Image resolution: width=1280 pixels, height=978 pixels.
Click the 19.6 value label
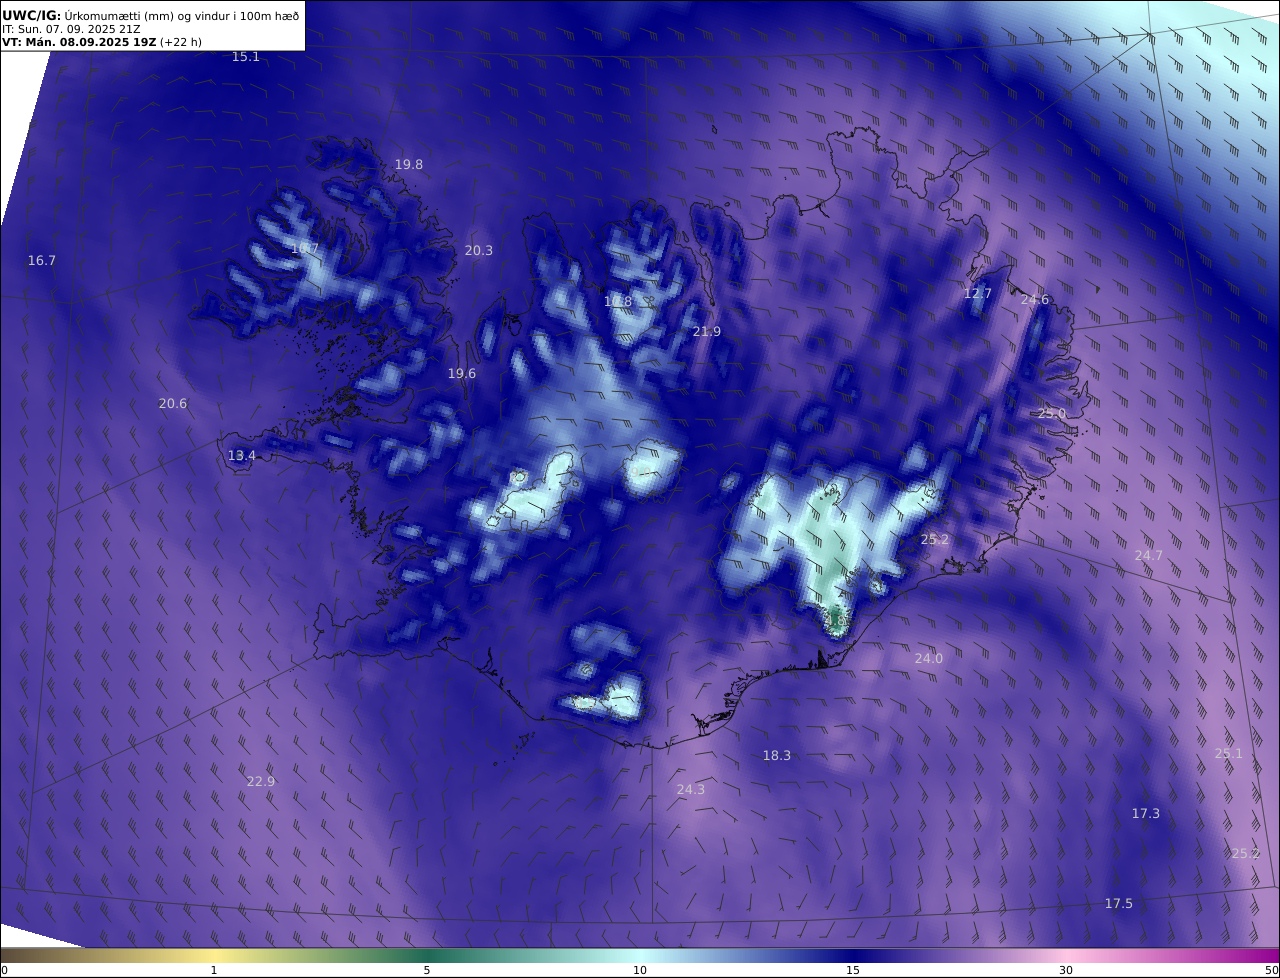[462, 373]
